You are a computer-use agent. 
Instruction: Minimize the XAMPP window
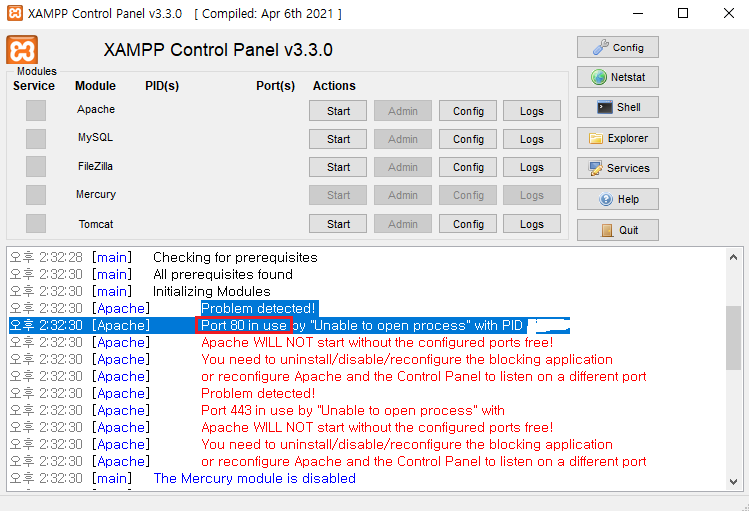click(638, 13)
